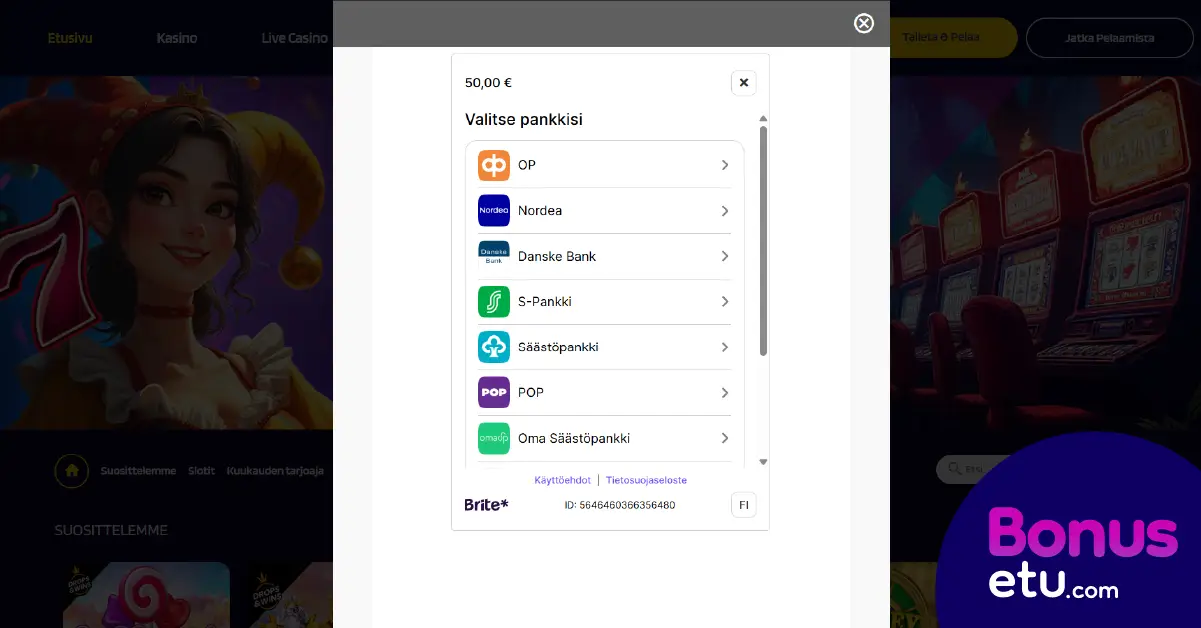Open the Käyttöehdot link
This screenshot has height=628, width=1201.
click(562, 480)
